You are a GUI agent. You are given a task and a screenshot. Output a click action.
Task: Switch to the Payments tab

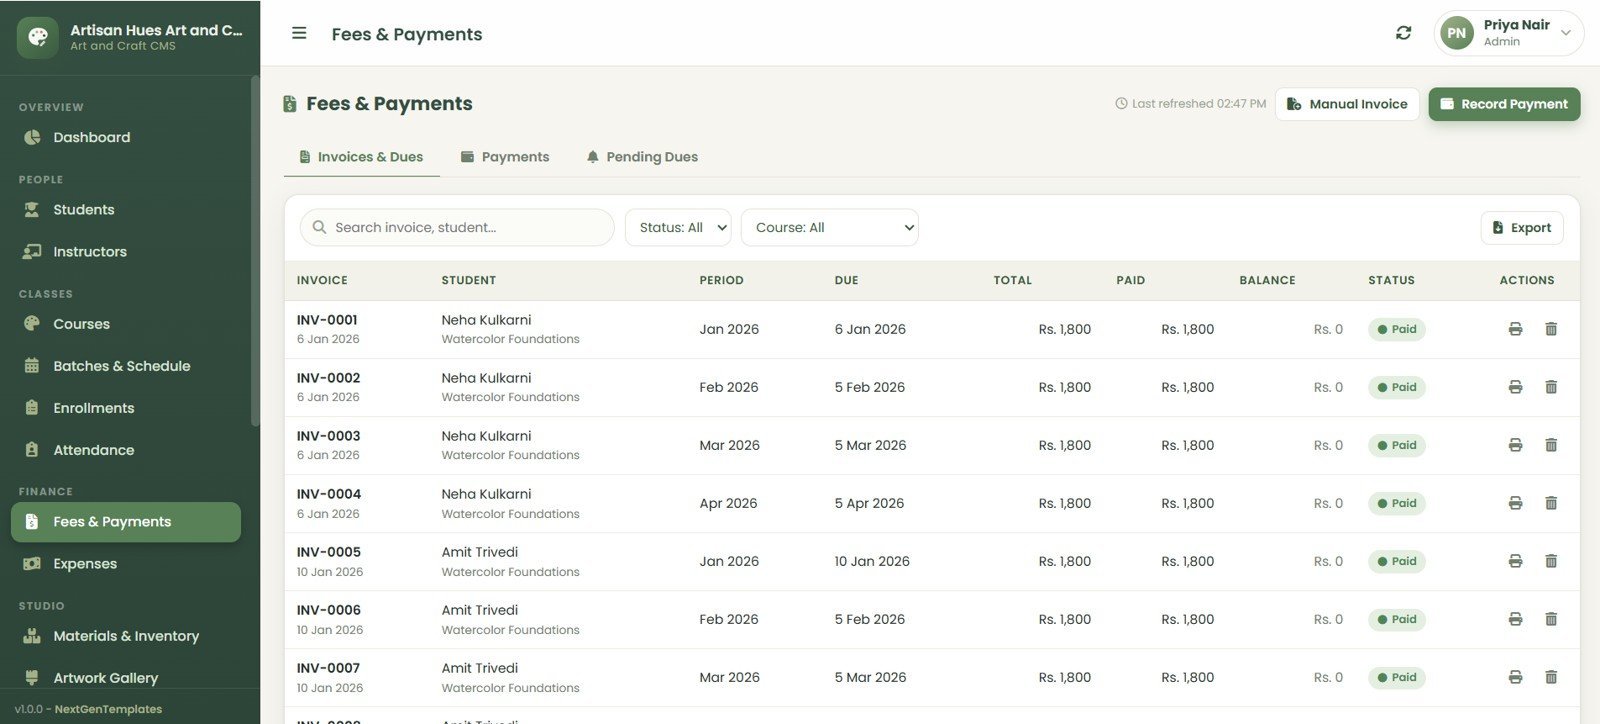[505, 157]
